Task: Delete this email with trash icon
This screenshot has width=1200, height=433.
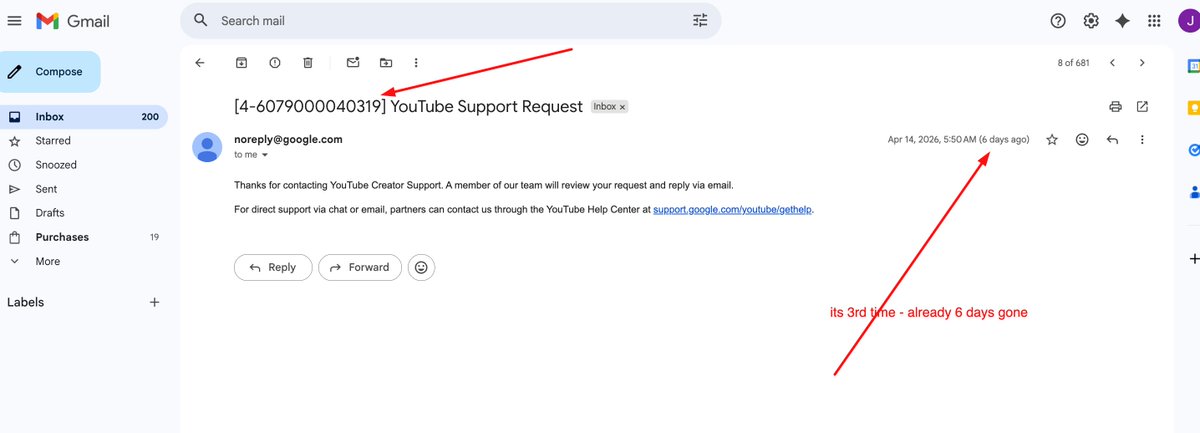Action: [x=308, y=62]
